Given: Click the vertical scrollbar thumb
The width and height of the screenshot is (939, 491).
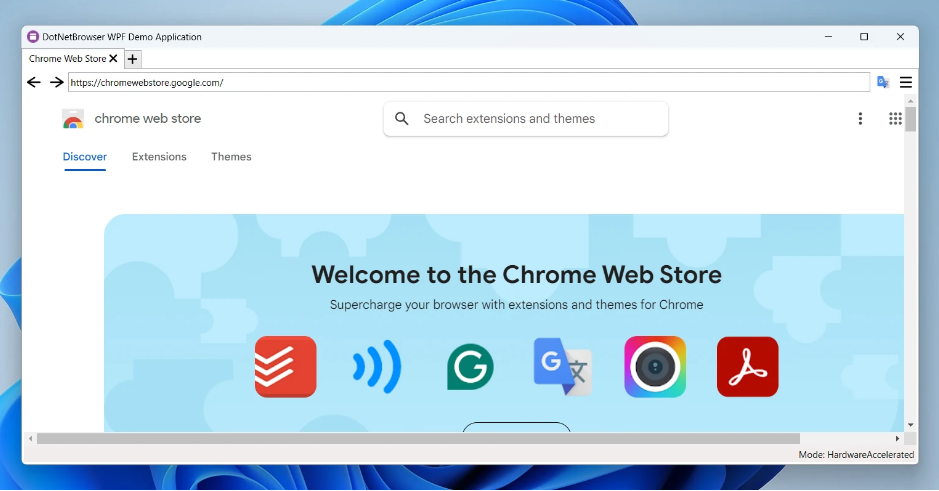Looking at the screenshot, I should pyautogui.click(x=911, y=119).
